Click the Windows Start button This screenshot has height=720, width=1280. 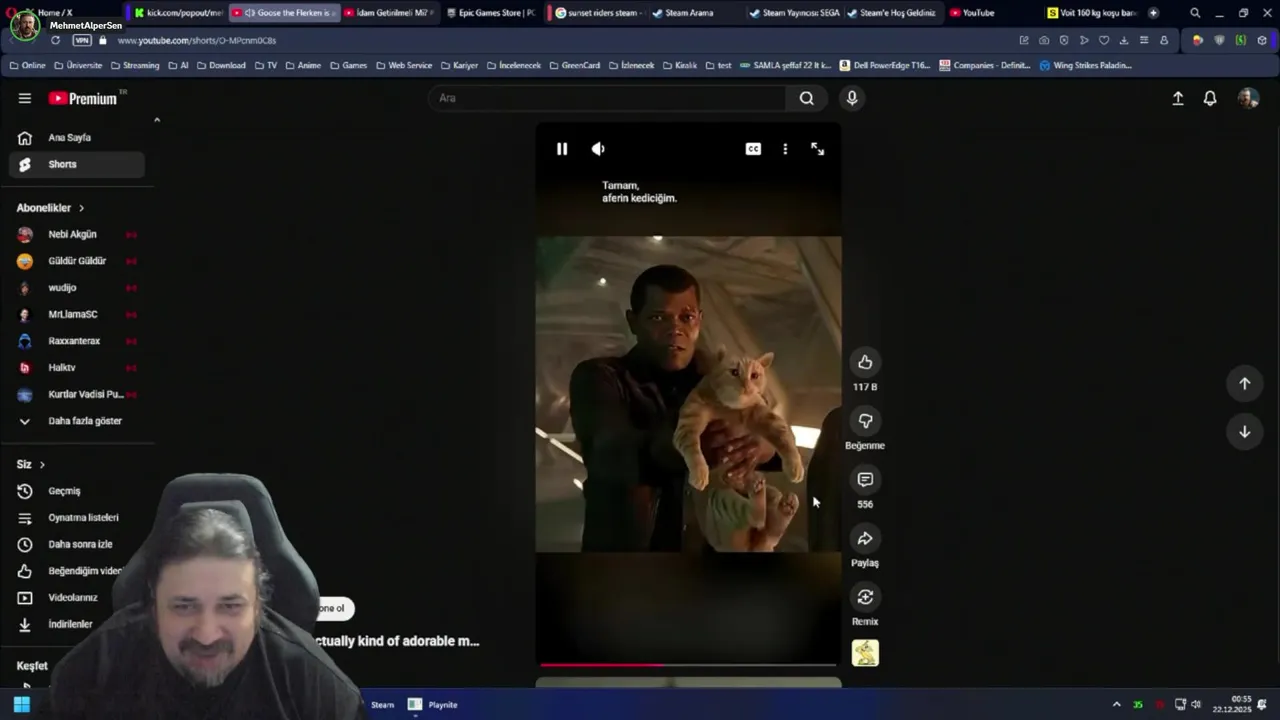[x=21, y=705]
